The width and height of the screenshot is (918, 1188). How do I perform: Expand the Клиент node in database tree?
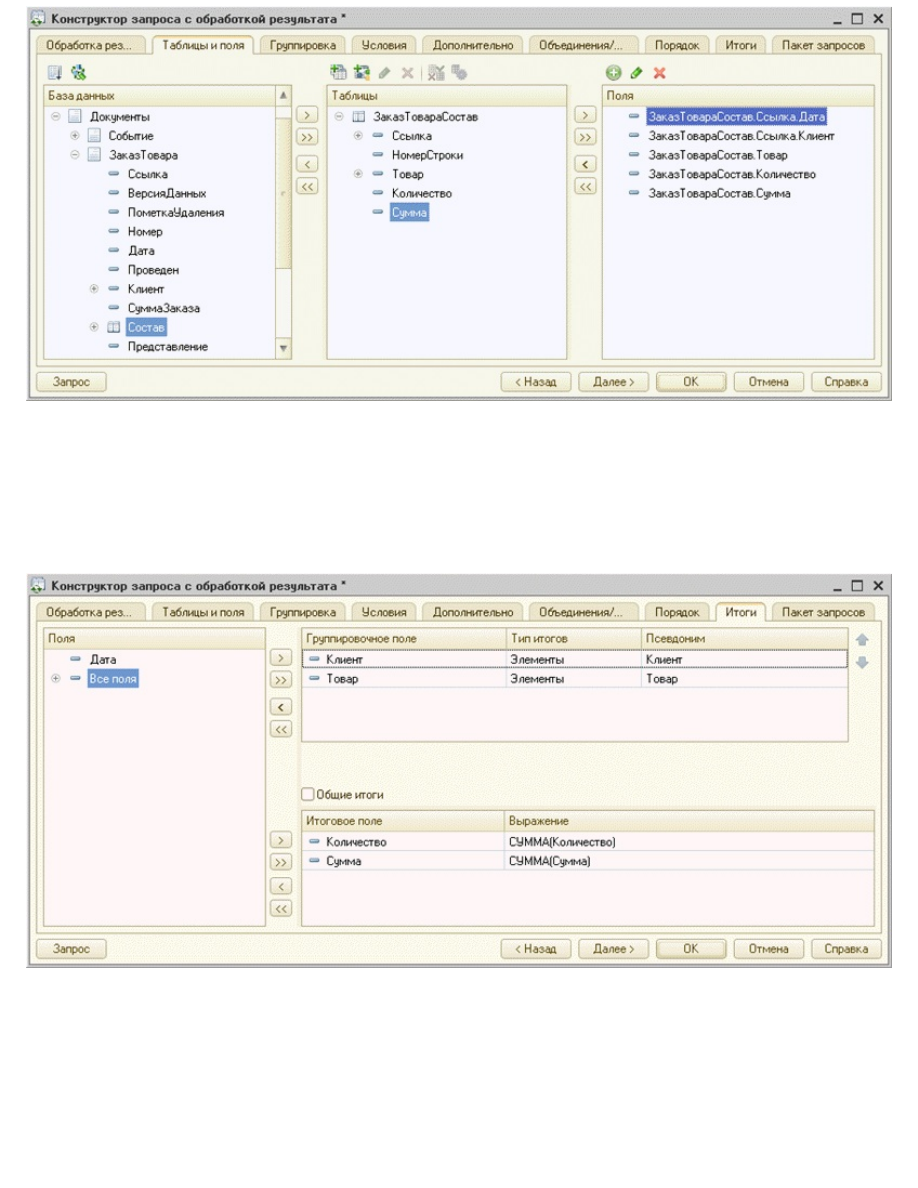coord(95,289)
